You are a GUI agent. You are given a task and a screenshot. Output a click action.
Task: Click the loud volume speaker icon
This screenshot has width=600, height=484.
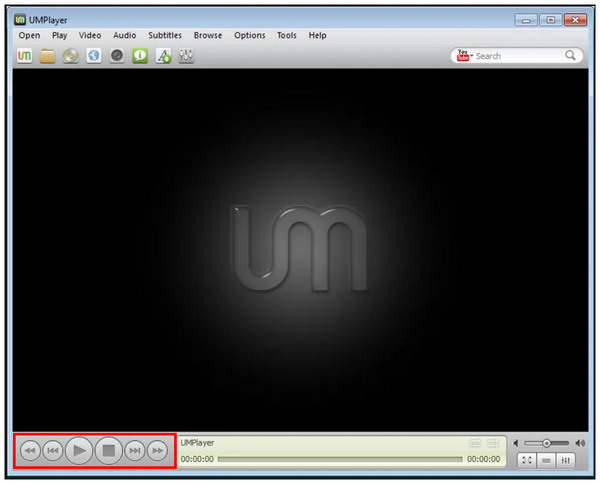[x=580, y=443]
